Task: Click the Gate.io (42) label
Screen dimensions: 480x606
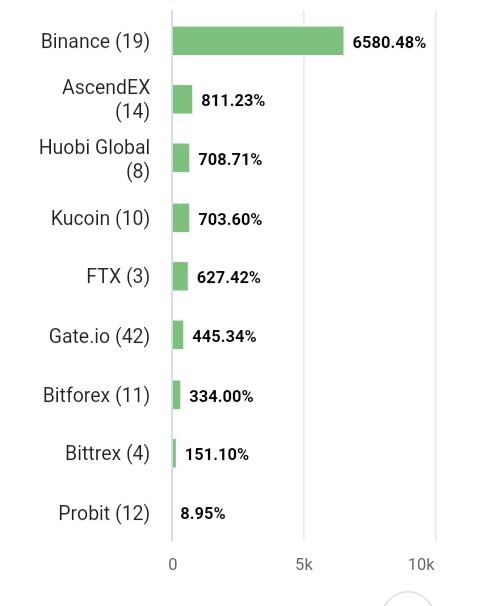Action: point(99,335)
